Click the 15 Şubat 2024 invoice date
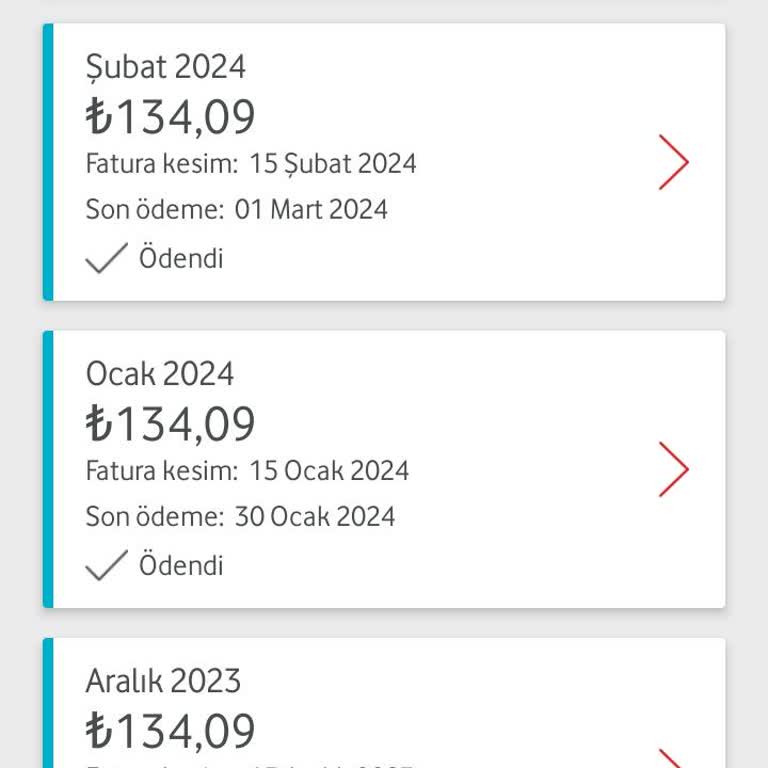This screenshot has height=768, width=768. [x=333, y=164]
